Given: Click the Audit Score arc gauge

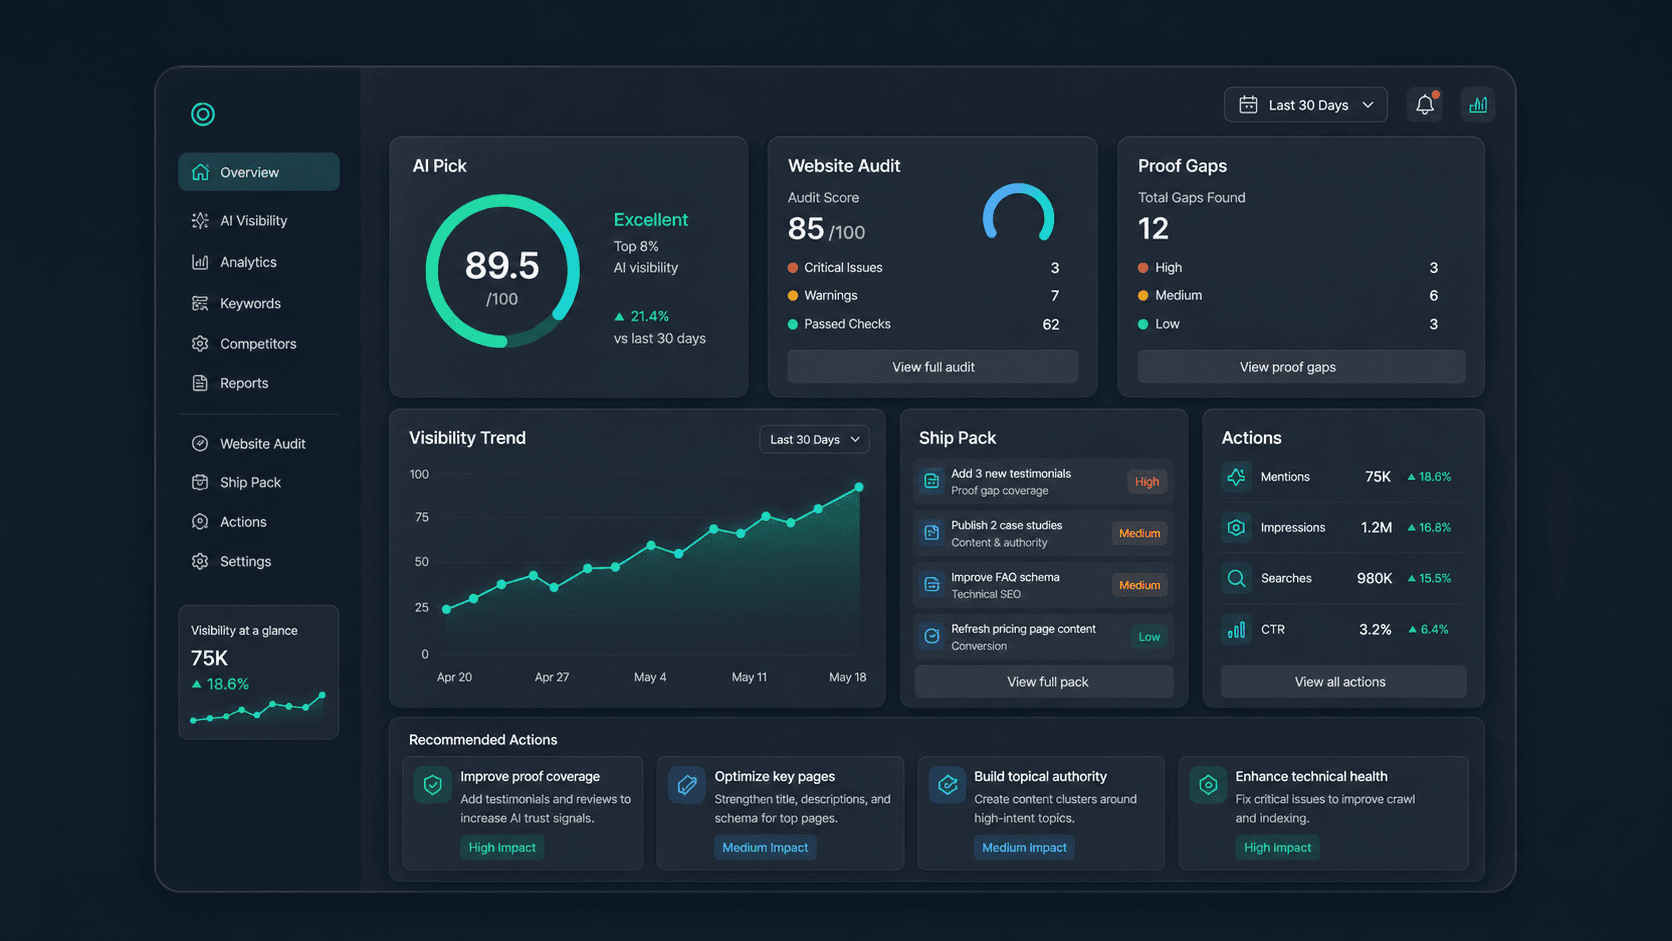Looking at the screenshot, I should tap(1018, 212).
